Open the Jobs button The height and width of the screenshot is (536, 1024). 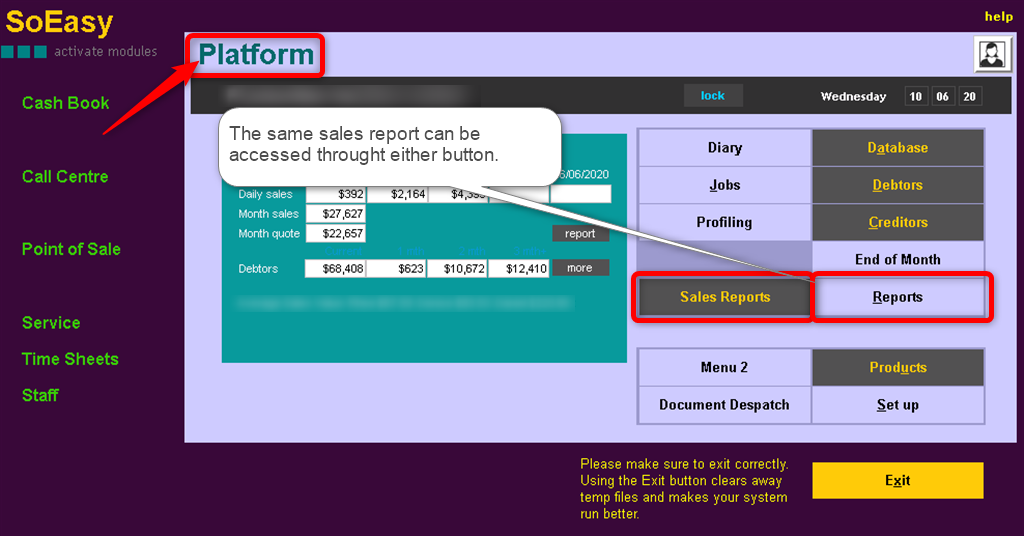point(724,185)
